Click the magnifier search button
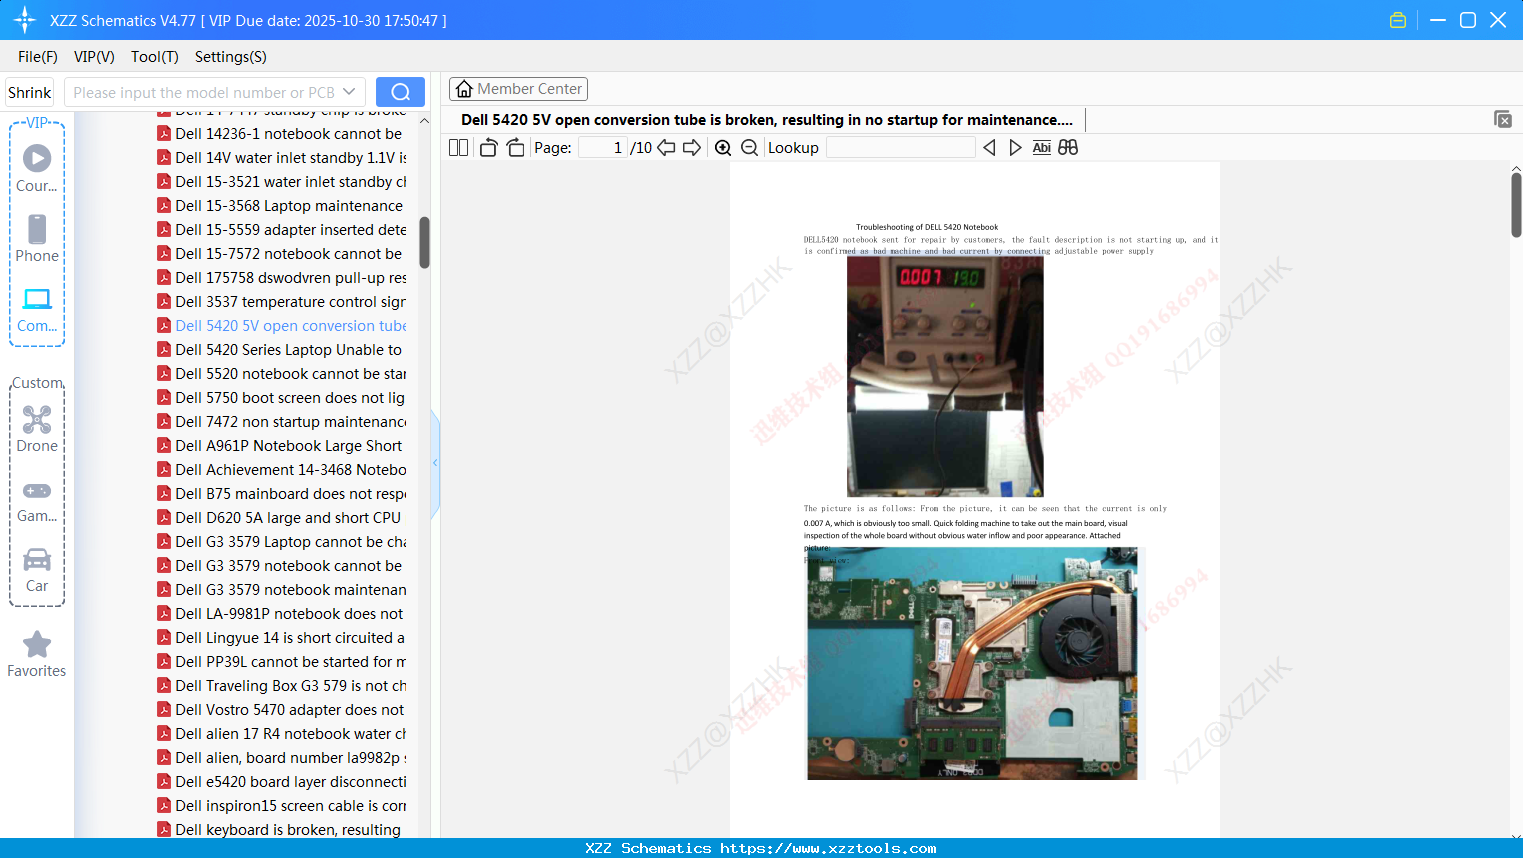This screenshot has height=858, width=1523. pos(400,92)
